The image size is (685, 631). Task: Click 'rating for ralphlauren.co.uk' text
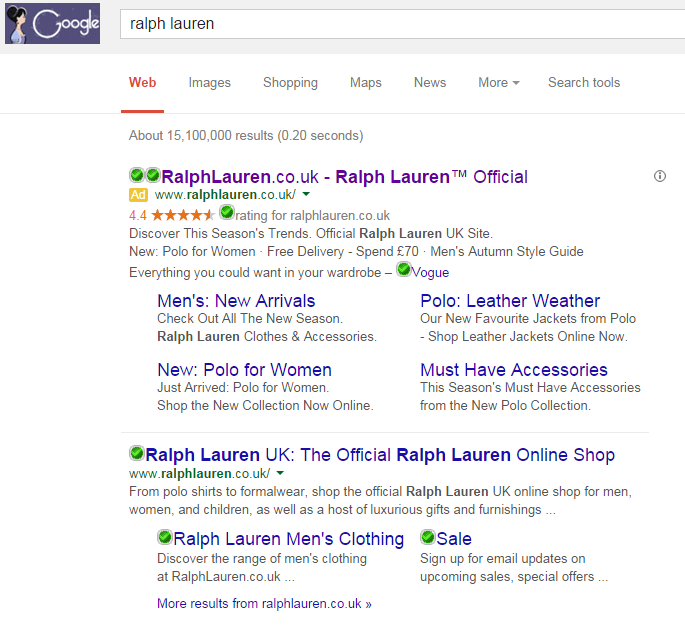[313, 215]
